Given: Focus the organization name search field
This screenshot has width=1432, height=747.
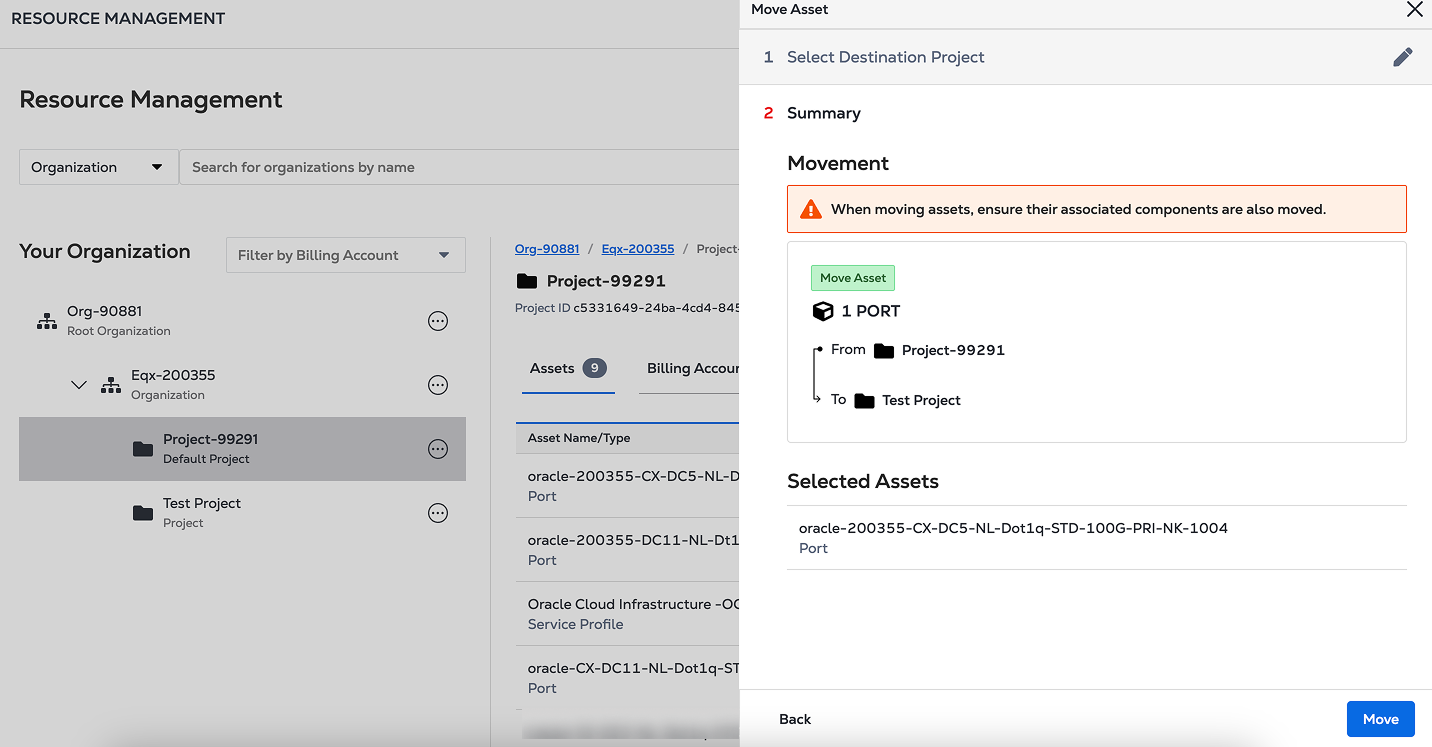Looking at the screenshot, I should coord(460,167).
